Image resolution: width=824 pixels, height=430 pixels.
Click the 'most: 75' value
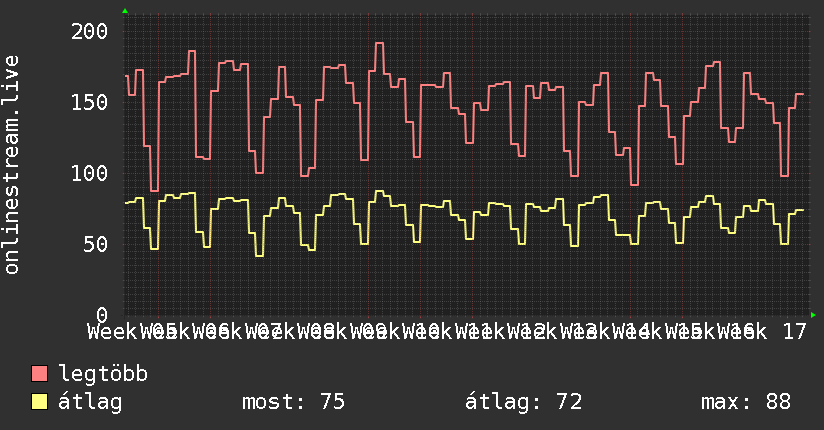tap(293, 402)
